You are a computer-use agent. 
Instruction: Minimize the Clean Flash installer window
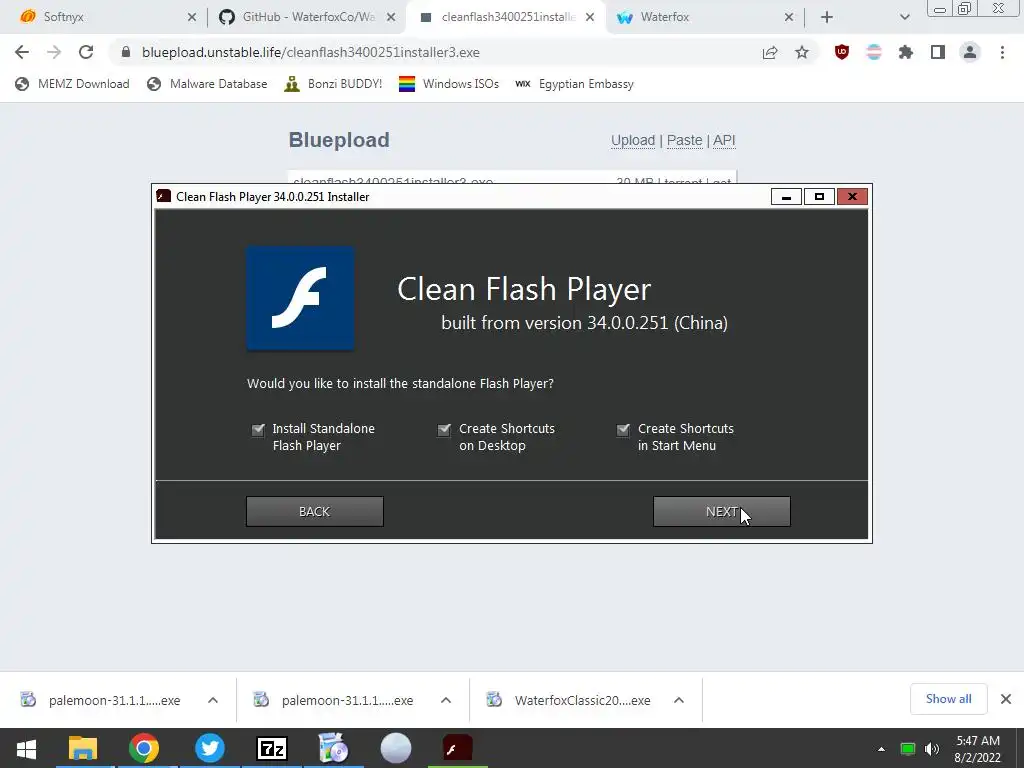(786, 197)
